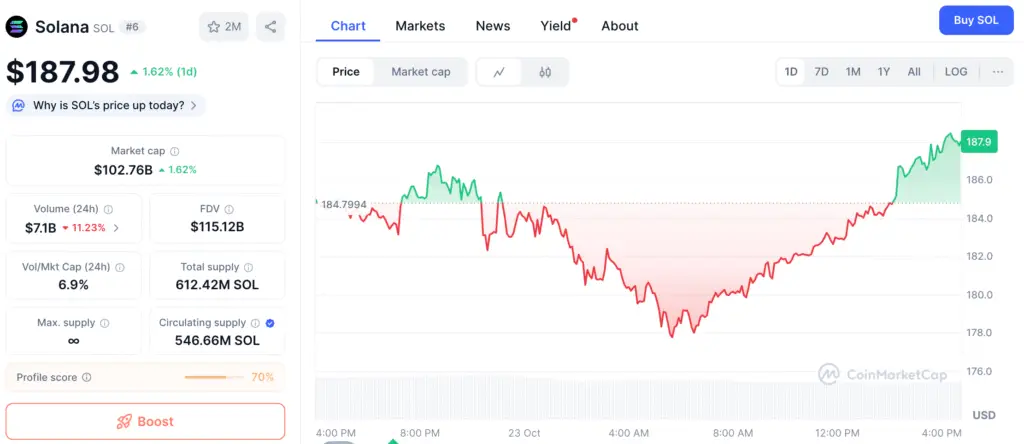Screen dimensions: 1024x444
Task: Click the Solana logo icon
Action: coord(17,27)
